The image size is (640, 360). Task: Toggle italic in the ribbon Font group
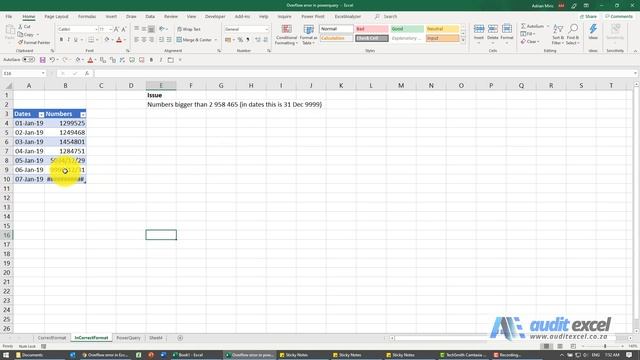point(68,40)
